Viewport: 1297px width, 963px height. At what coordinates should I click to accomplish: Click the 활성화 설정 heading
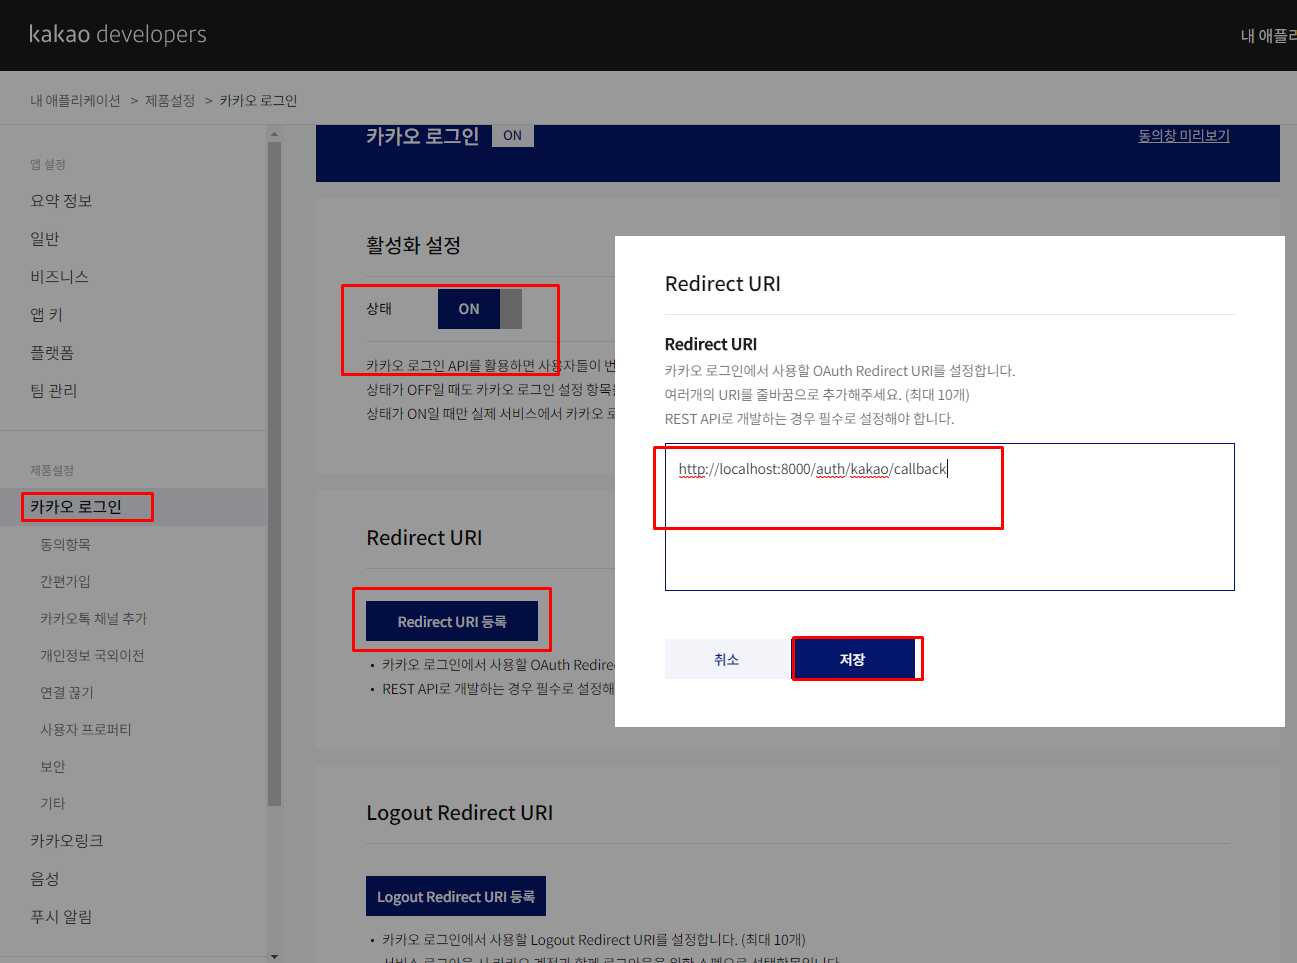tap(413, 245)
